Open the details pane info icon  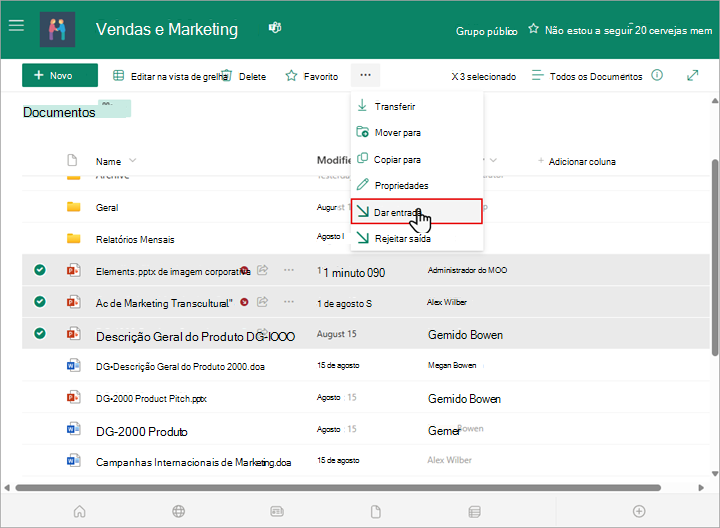[657, 75]
